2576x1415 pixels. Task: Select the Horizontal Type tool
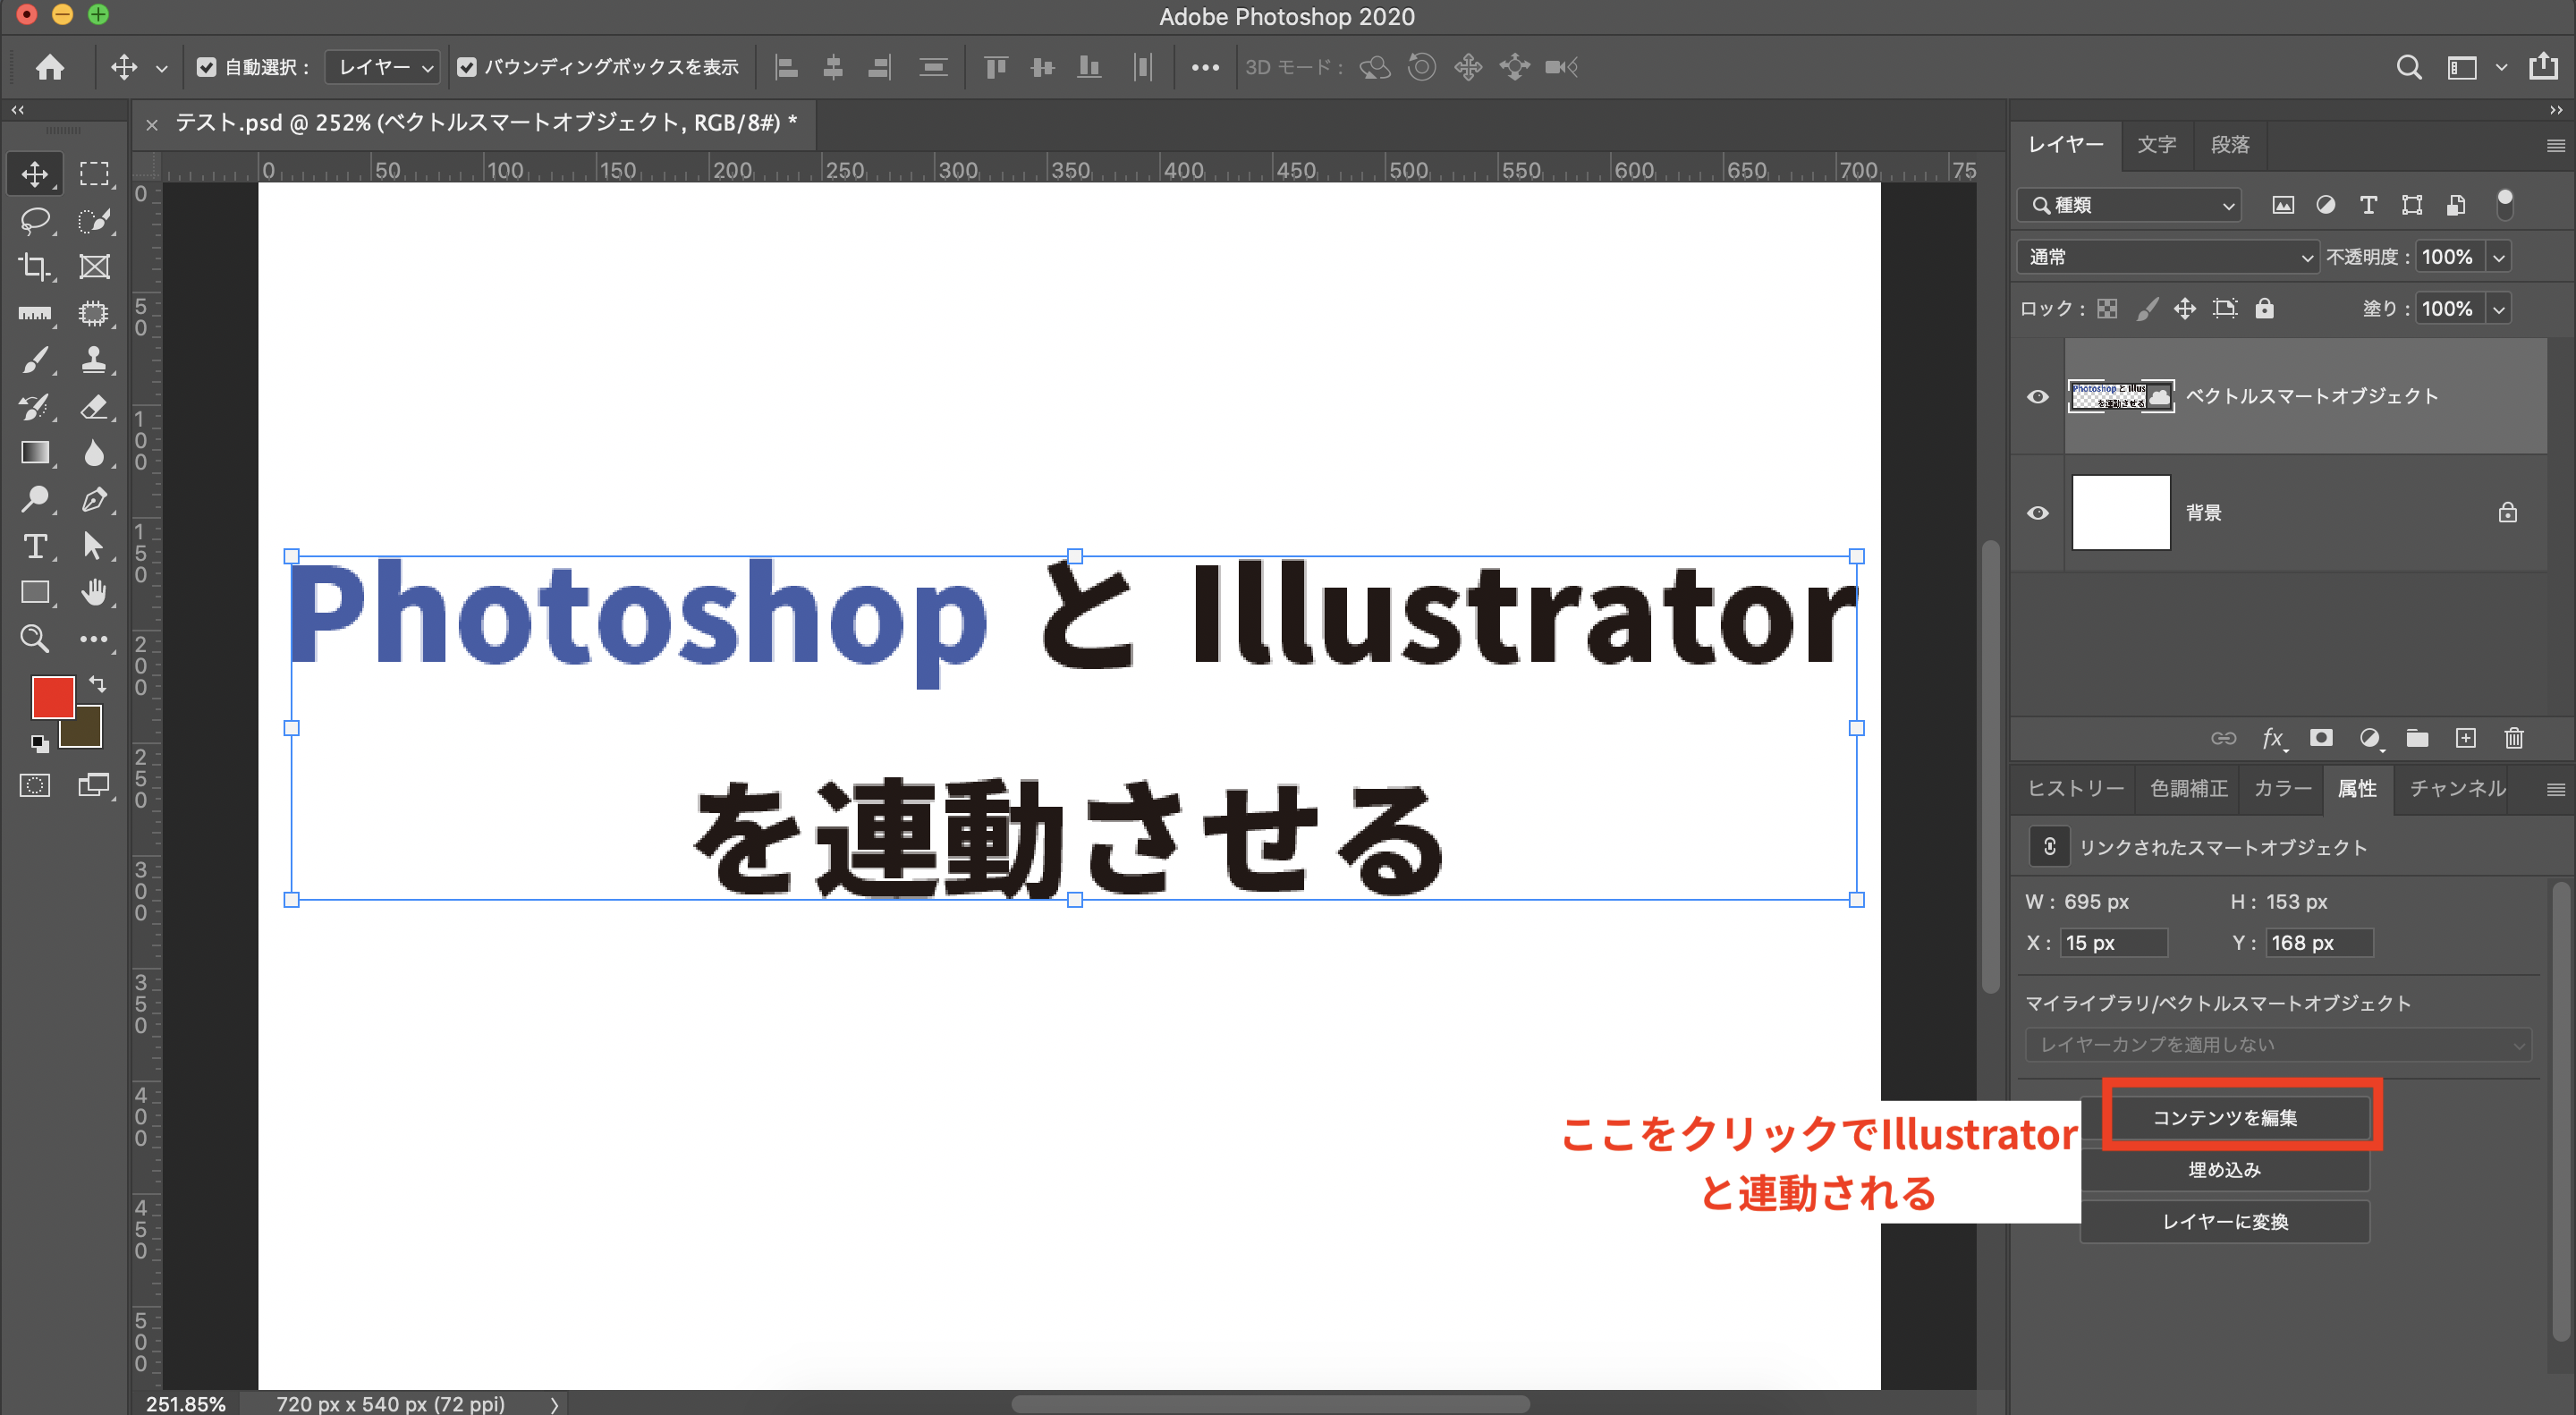pos(35,546)
